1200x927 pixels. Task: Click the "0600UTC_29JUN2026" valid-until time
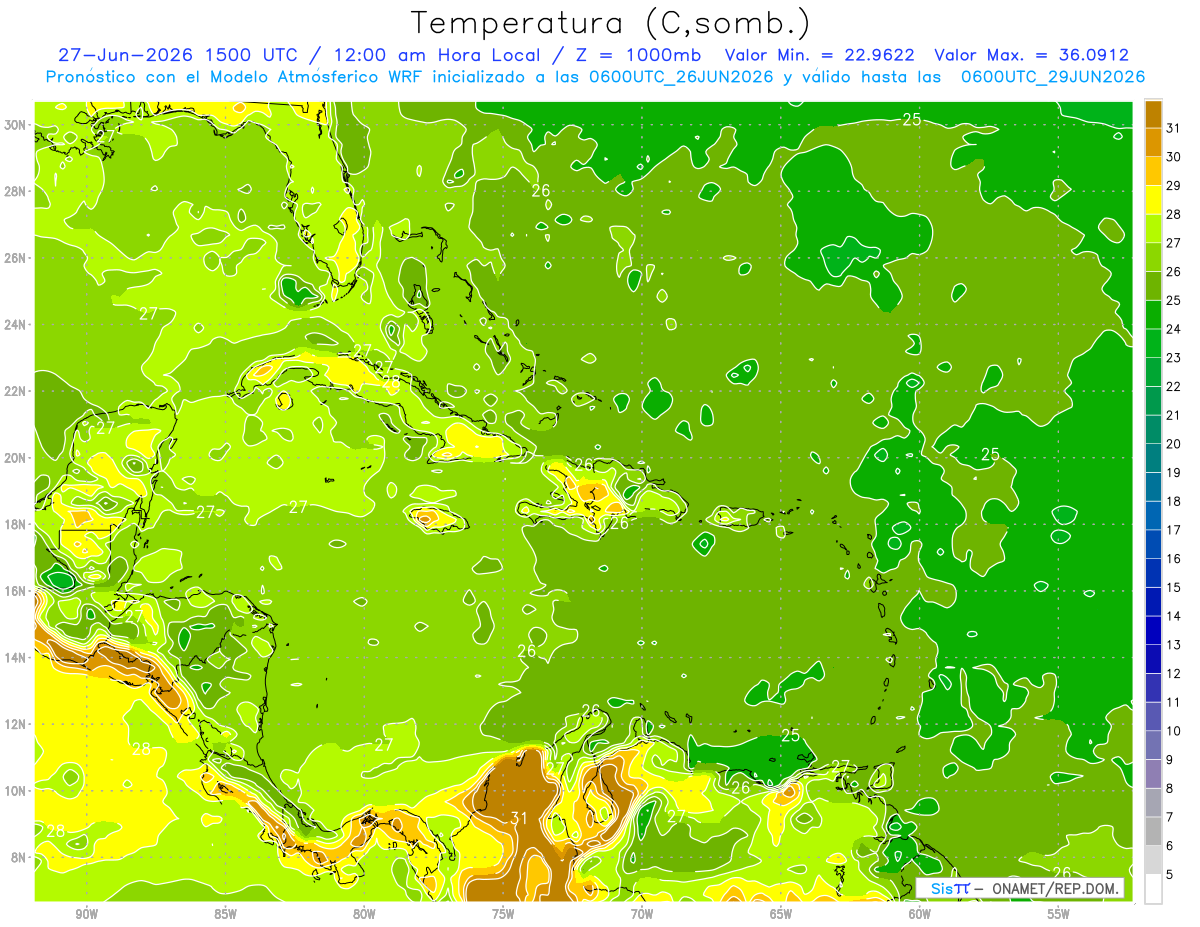(x=1053, y=77)
